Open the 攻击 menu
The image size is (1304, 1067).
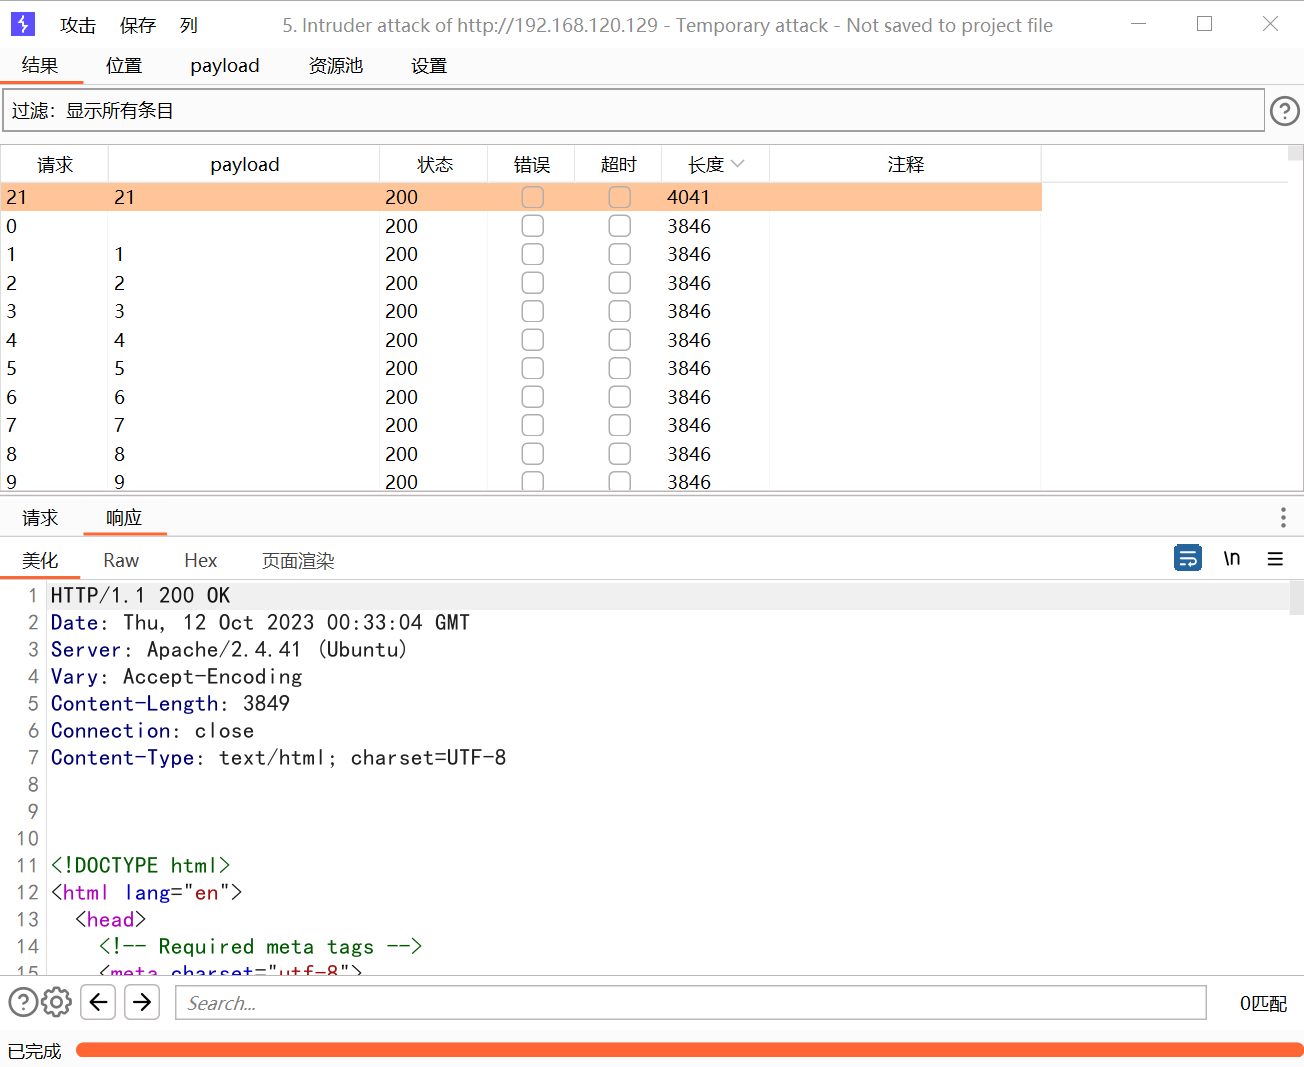(x=78, y=25)
